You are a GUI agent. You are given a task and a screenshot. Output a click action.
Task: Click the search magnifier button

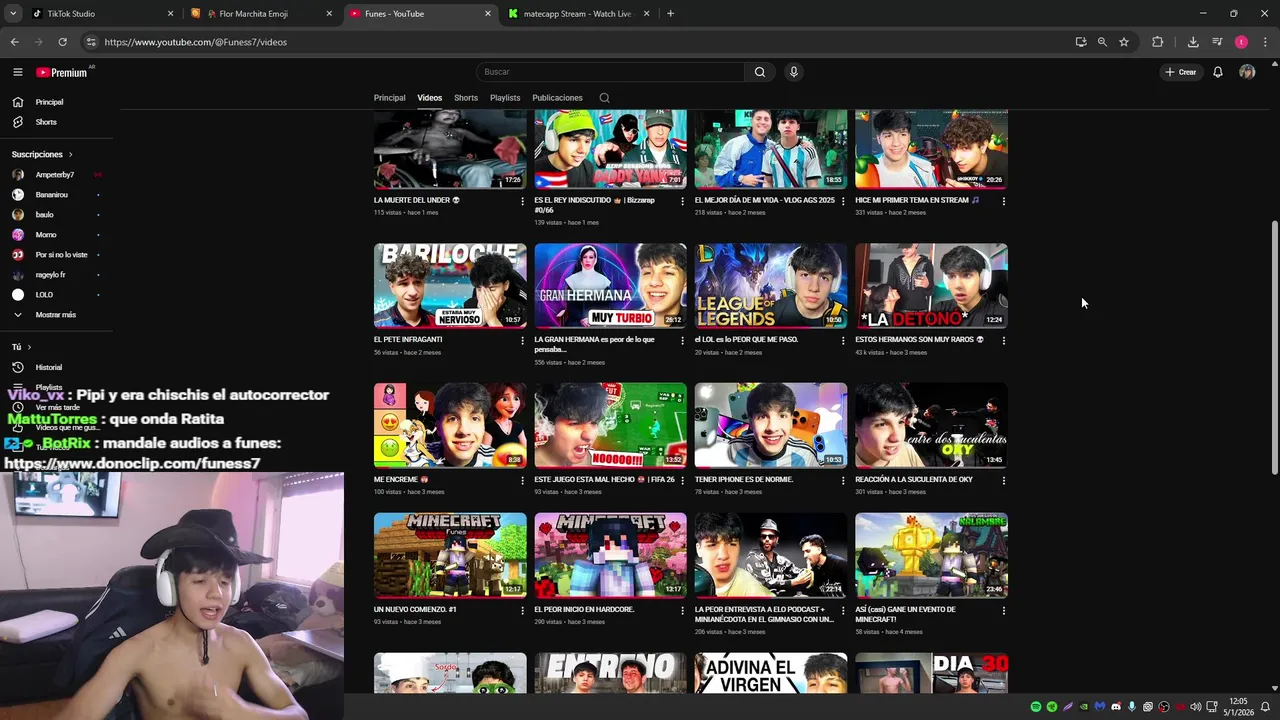click(760, 72)
